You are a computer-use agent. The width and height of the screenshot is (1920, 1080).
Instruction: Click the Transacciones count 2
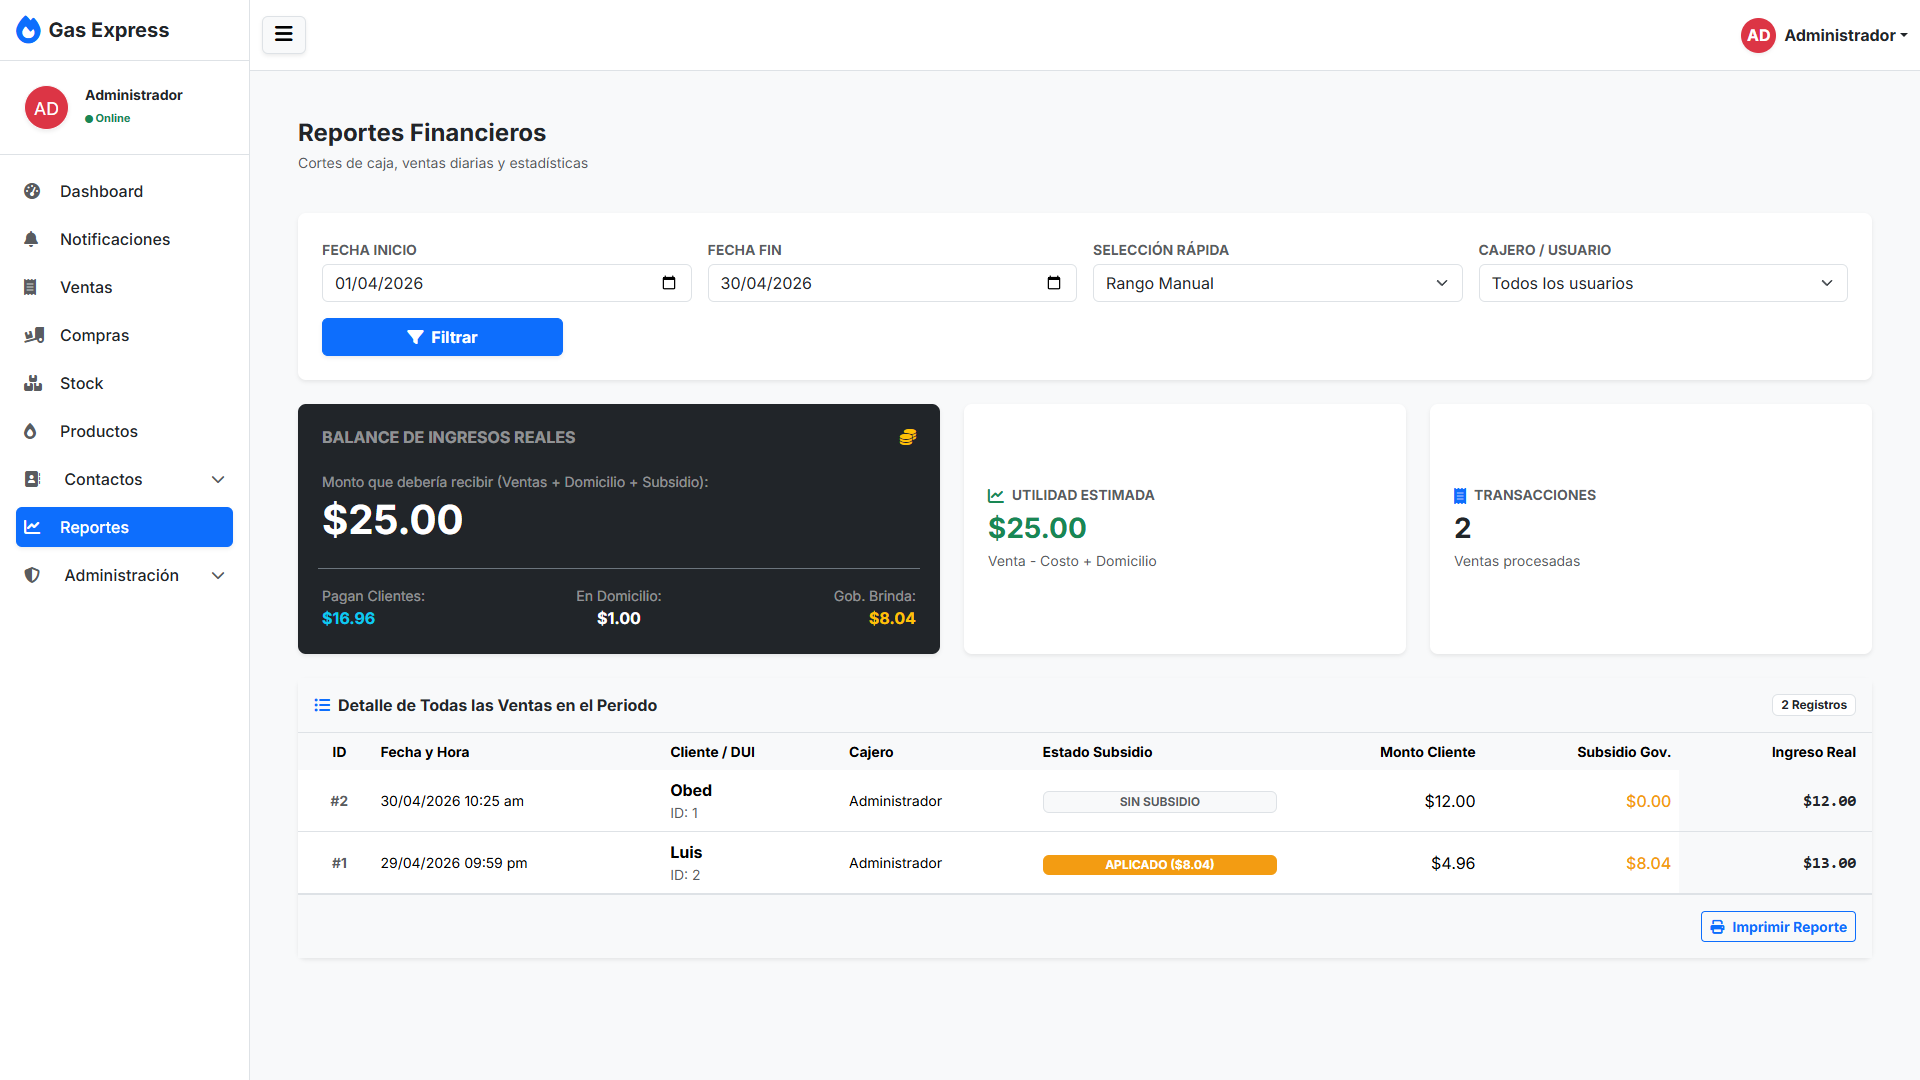tap(1462, 528)
